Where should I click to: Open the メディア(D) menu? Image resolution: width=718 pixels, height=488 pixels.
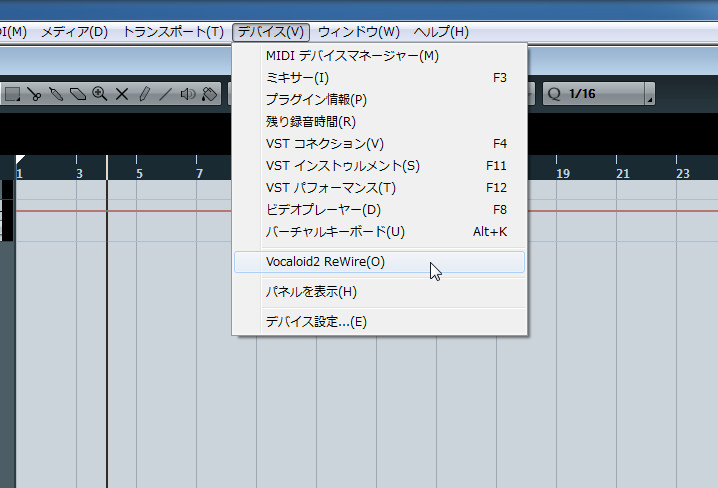[x=75, y=32]
